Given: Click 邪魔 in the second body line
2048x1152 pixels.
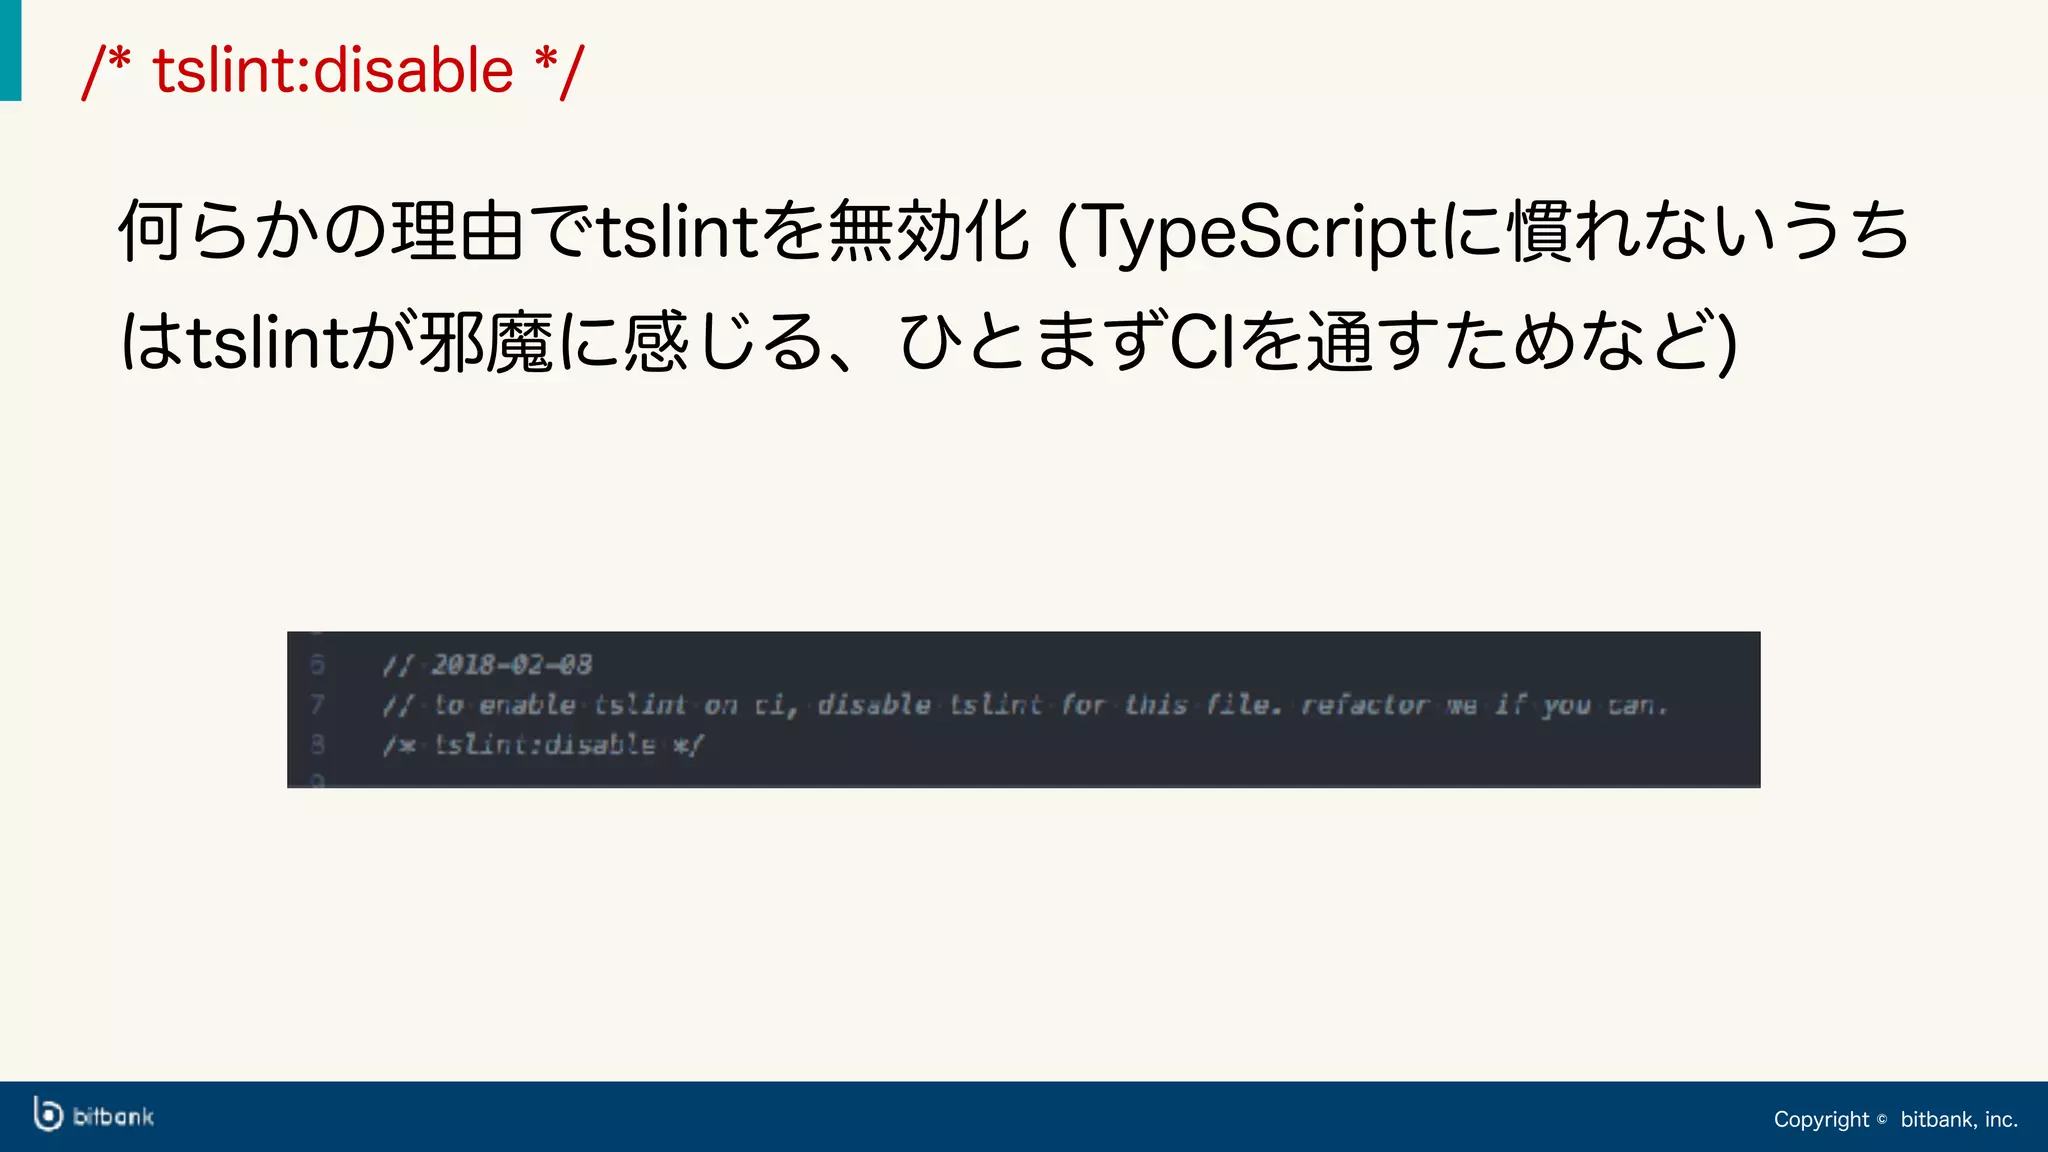Looking at the screenshot, I should pos(486,343).
